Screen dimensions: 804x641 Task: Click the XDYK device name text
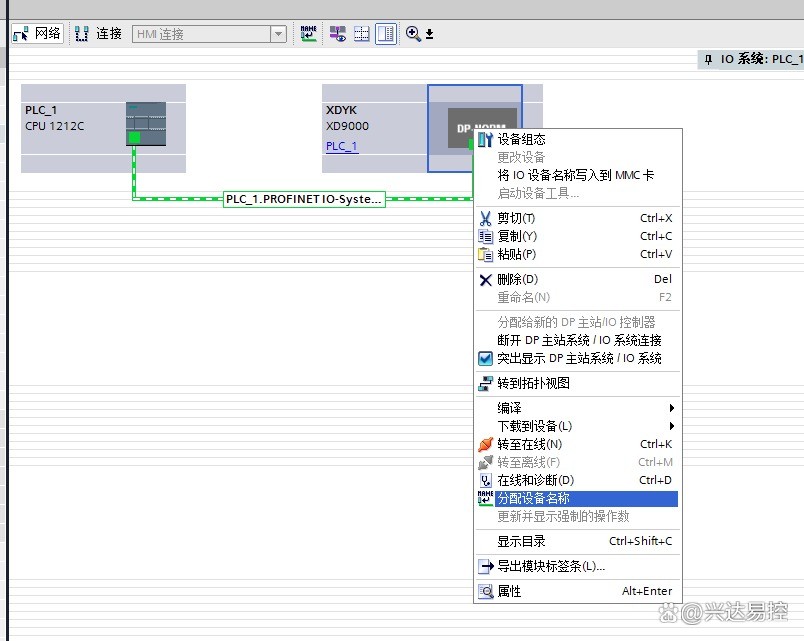point(341,110)
